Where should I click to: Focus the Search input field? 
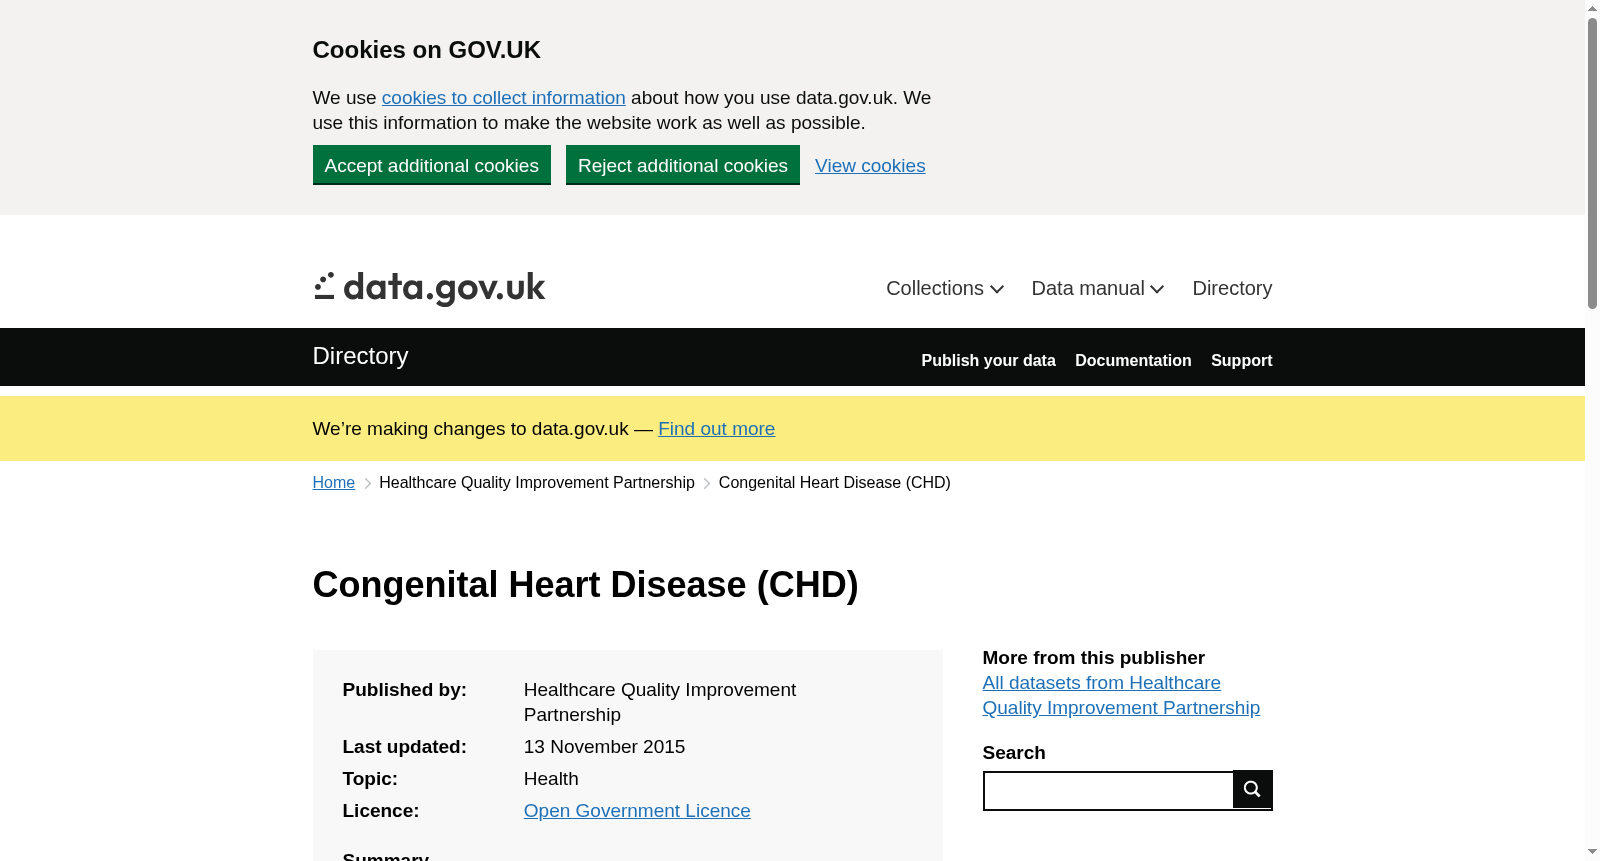[x=1108, y=790]
